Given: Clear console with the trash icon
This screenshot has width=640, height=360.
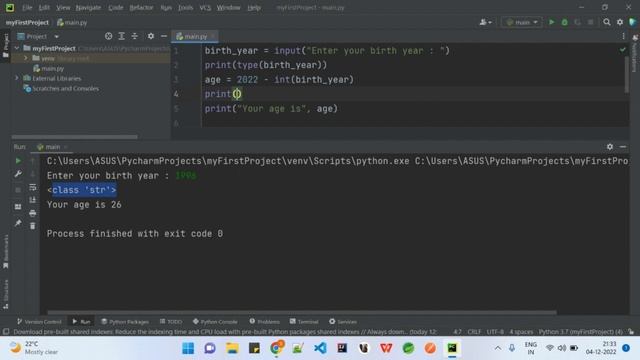Looking at the screenshot, I should 33,226.
